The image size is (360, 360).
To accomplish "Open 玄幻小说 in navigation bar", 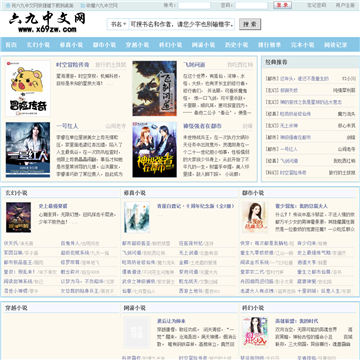I will pyautogui.click(x=38, y=45).
